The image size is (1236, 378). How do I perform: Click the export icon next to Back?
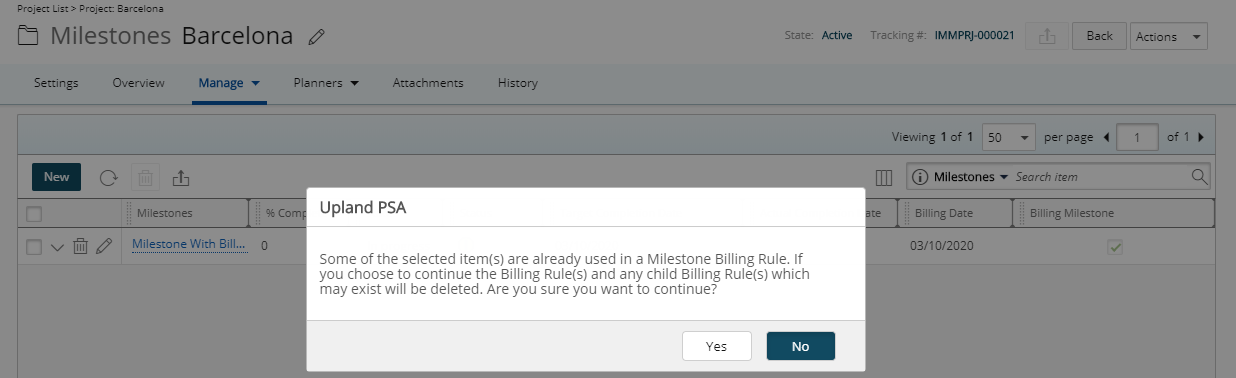tap(1046, 36)
